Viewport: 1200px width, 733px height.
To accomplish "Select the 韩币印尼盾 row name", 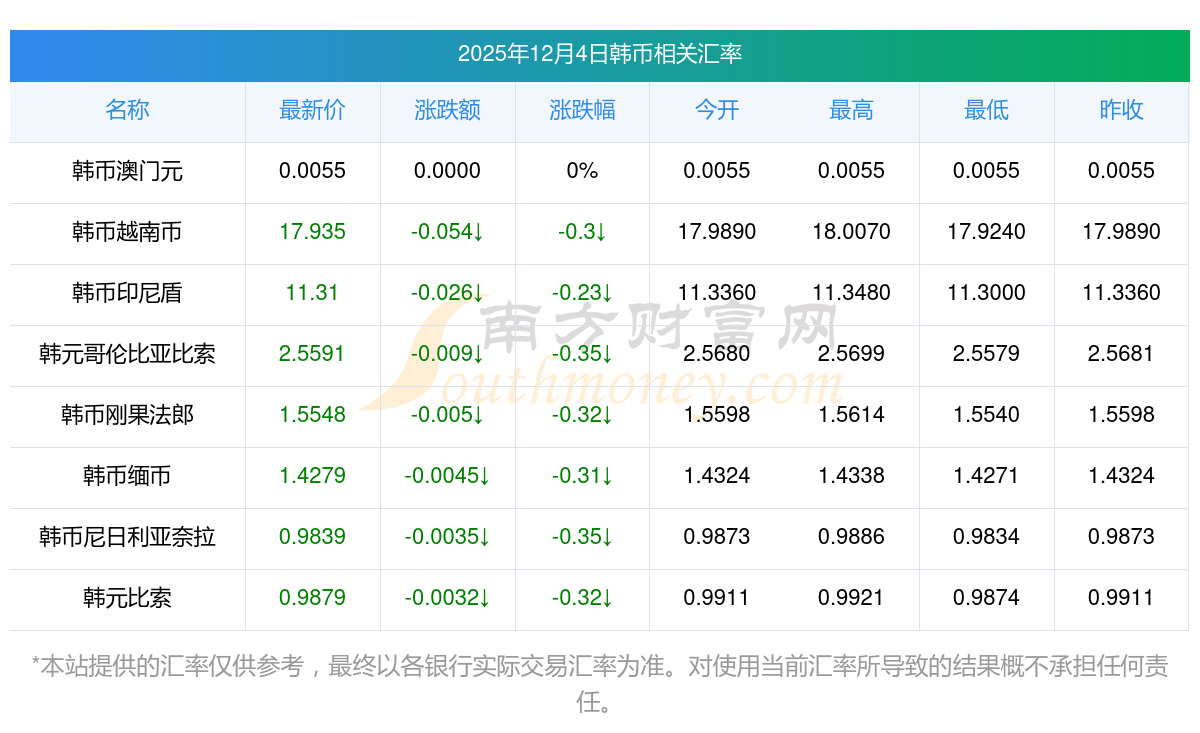I will click(x=127, y=293).
